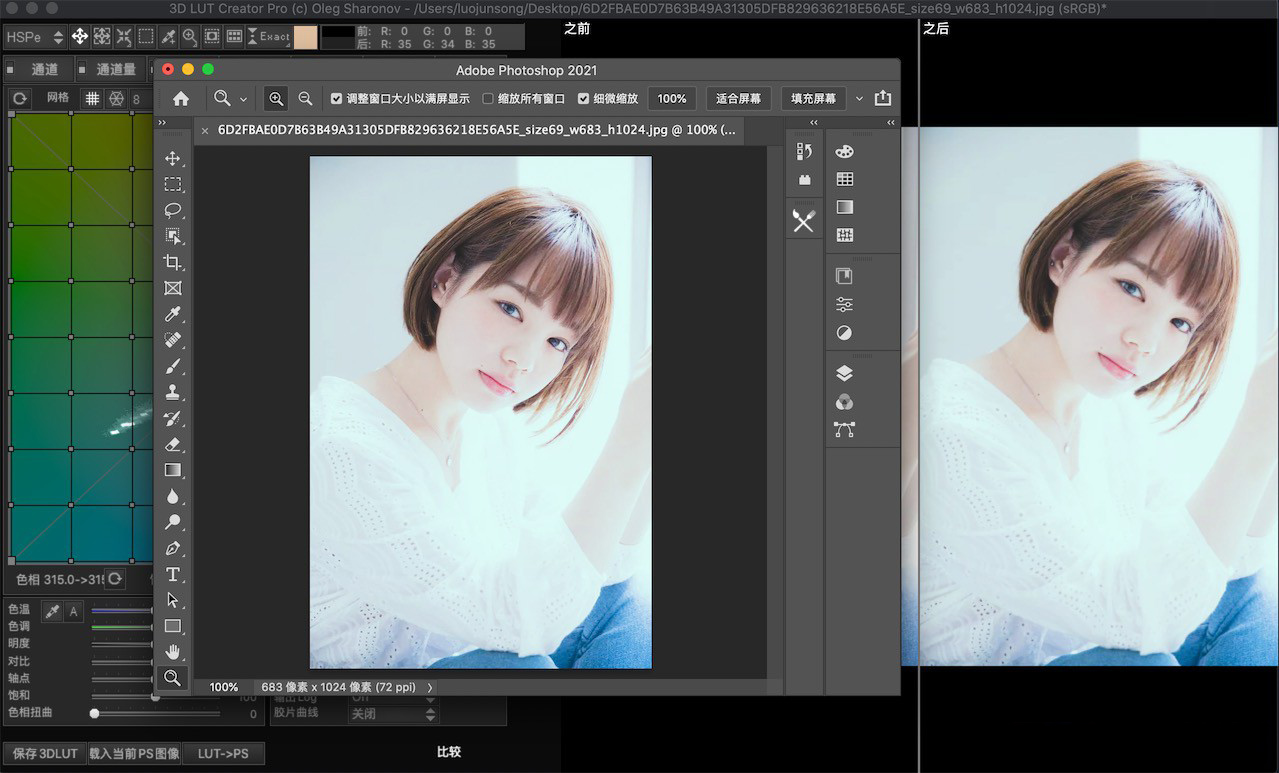Select the Rectangular Marquee tool
1279x773 pixels.
(x=173, y=184)
